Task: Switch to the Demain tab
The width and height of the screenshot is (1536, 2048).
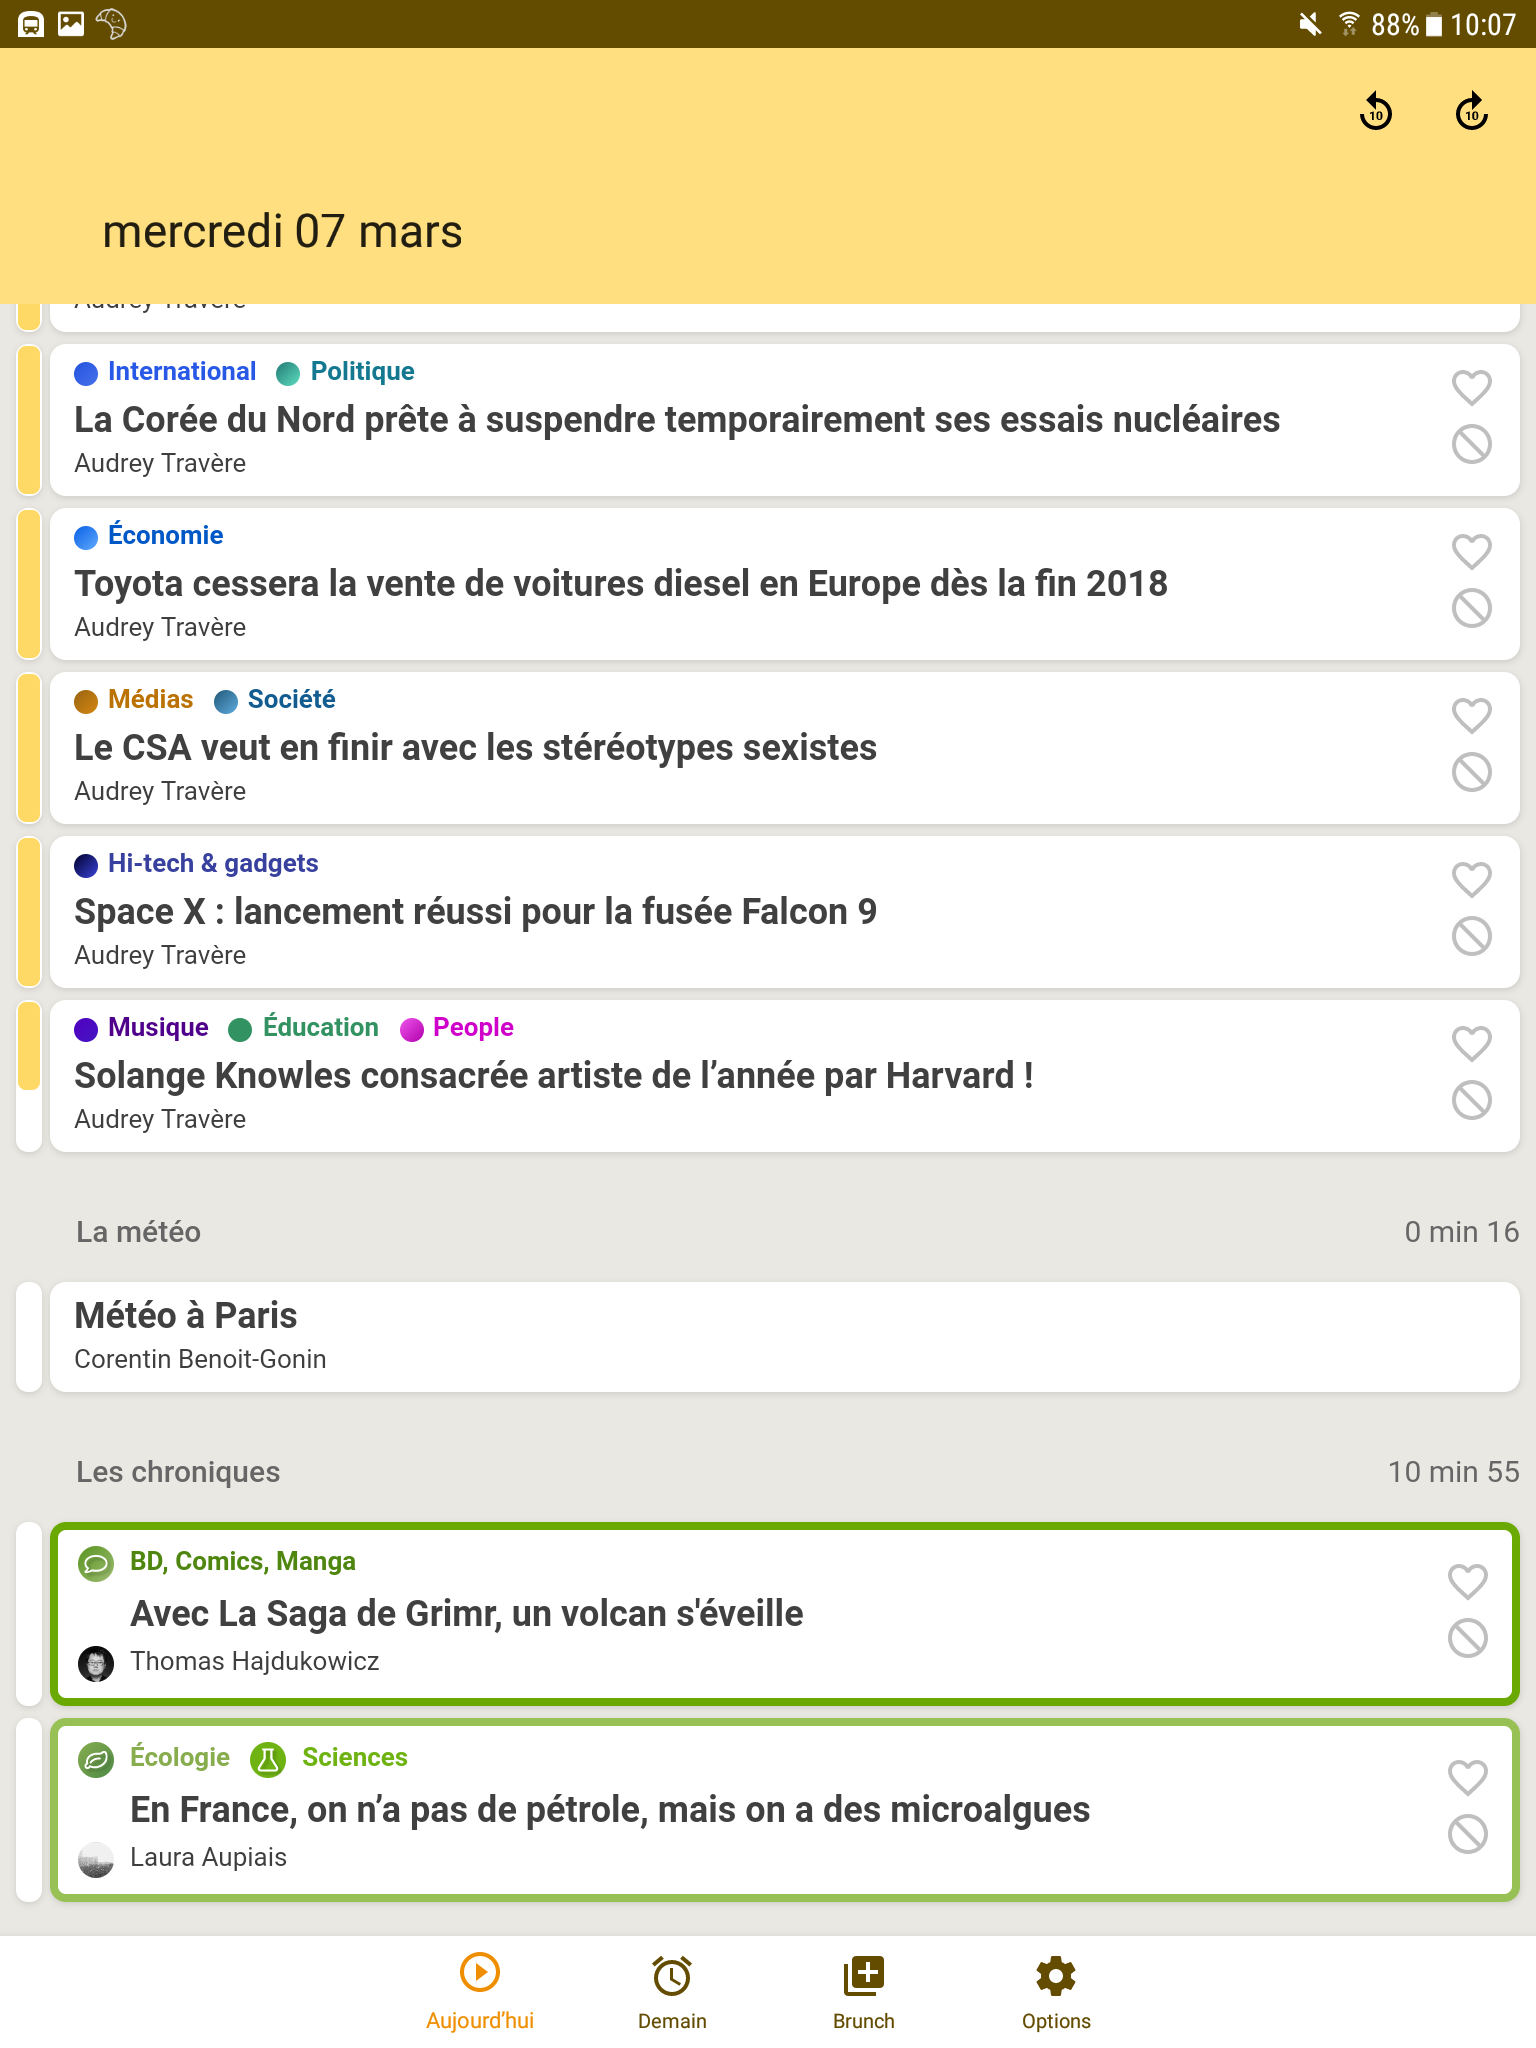Action: coord(672,1991)
